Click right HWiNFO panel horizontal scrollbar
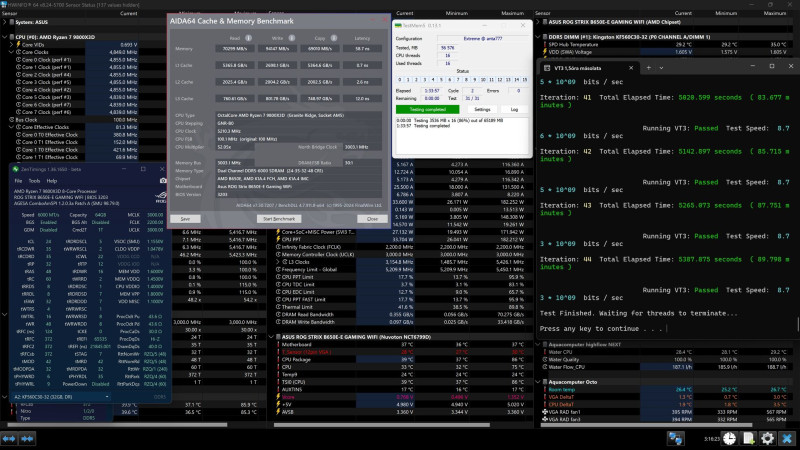Image resolution: width=800 pixels, height=450 pixels. [645, 424]
